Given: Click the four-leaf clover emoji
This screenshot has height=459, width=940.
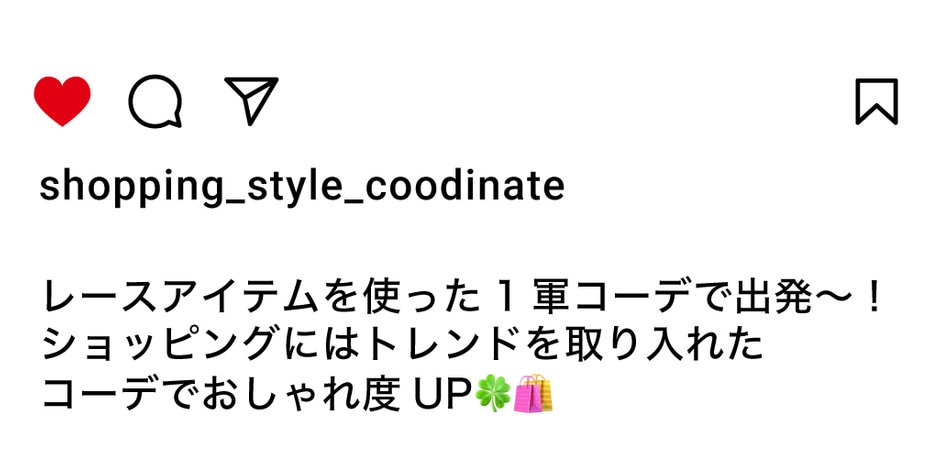Looking at the screenshot, I should pos(493,393).
